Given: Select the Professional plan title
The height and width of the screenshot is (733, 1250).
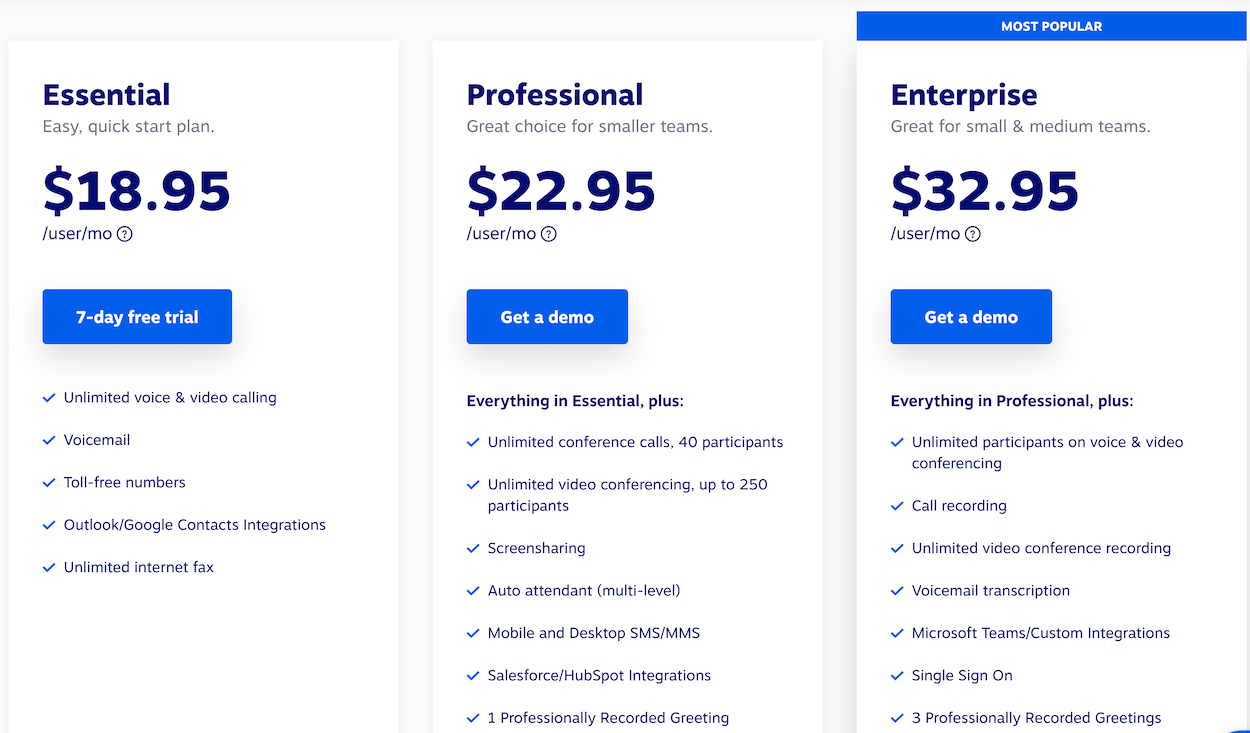Looking at the screenshot, I should (555, 95).
